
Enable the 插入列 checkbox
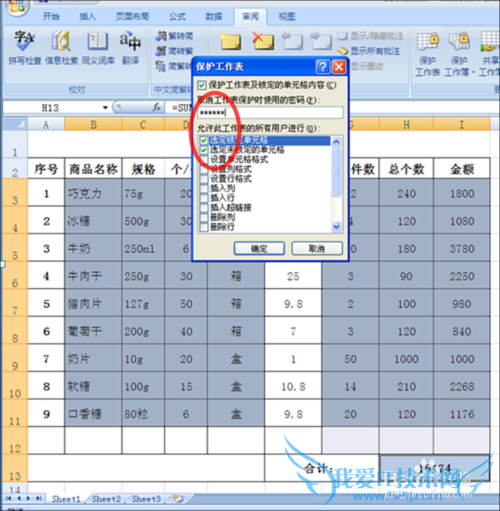(x=204, y=189)
